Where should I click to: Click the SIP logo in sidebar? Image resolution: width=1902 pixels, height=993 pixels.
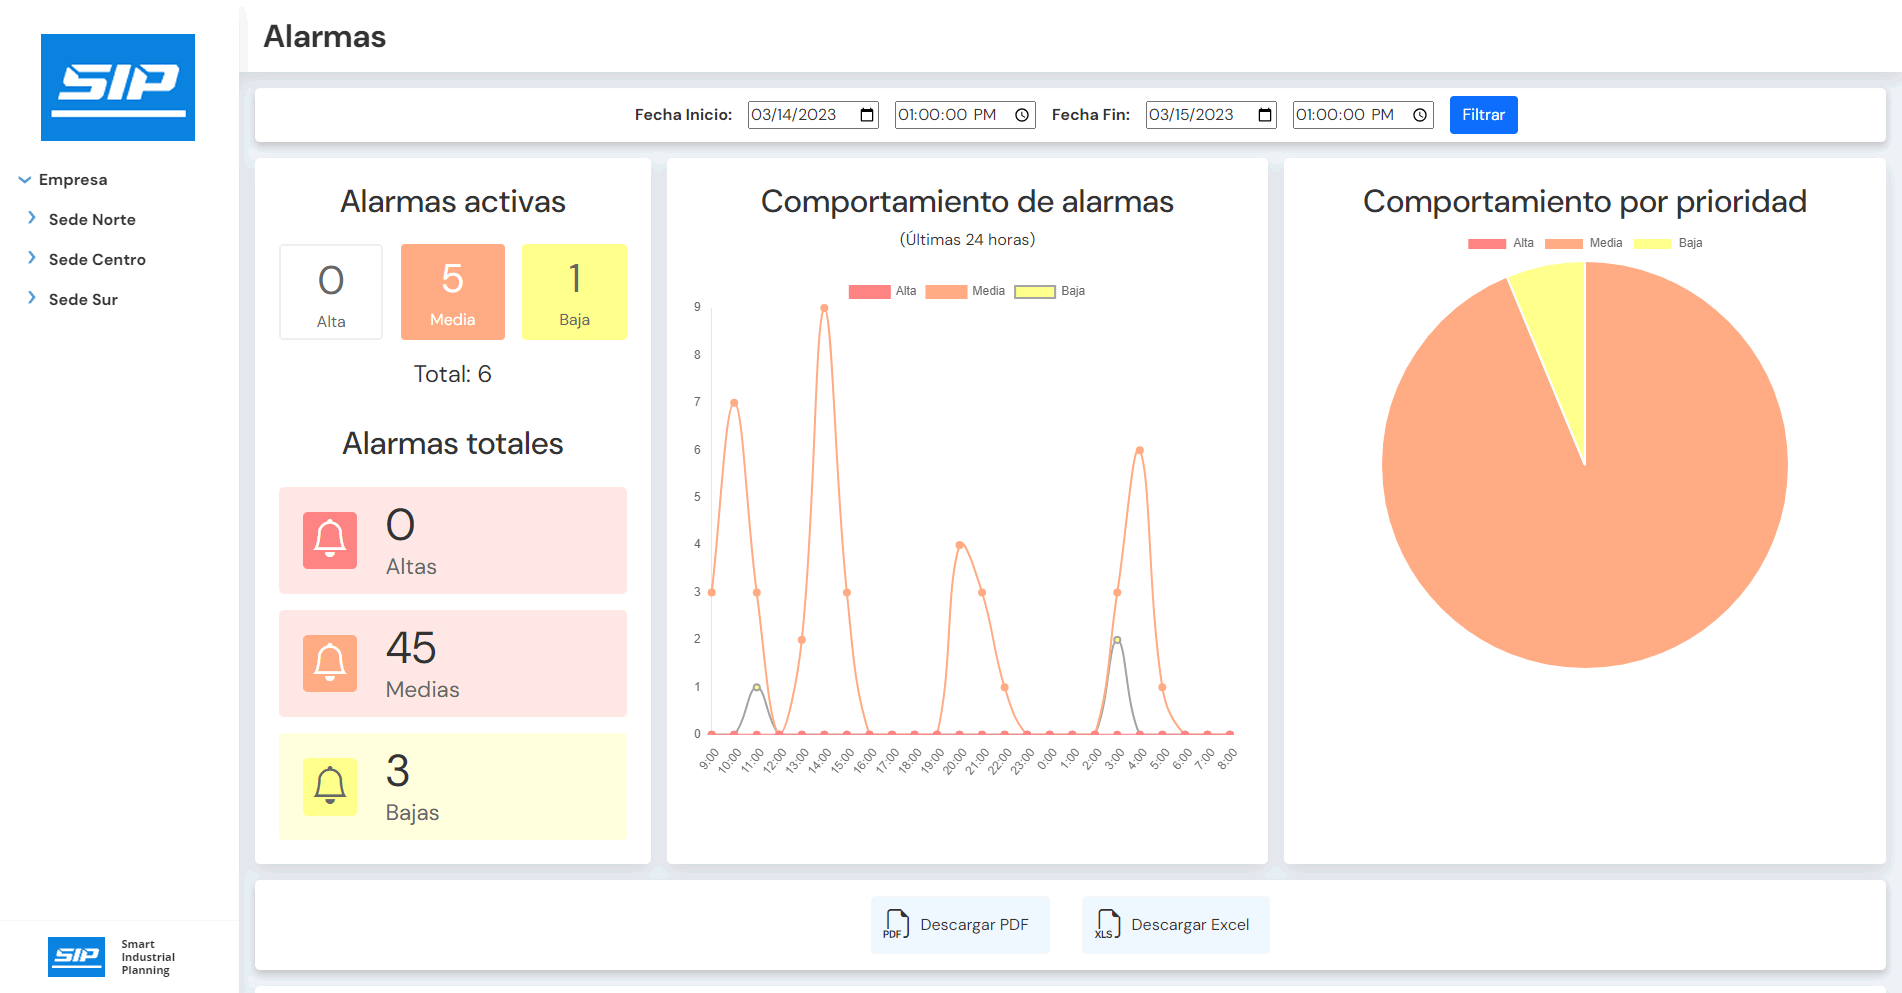point(118,87)
